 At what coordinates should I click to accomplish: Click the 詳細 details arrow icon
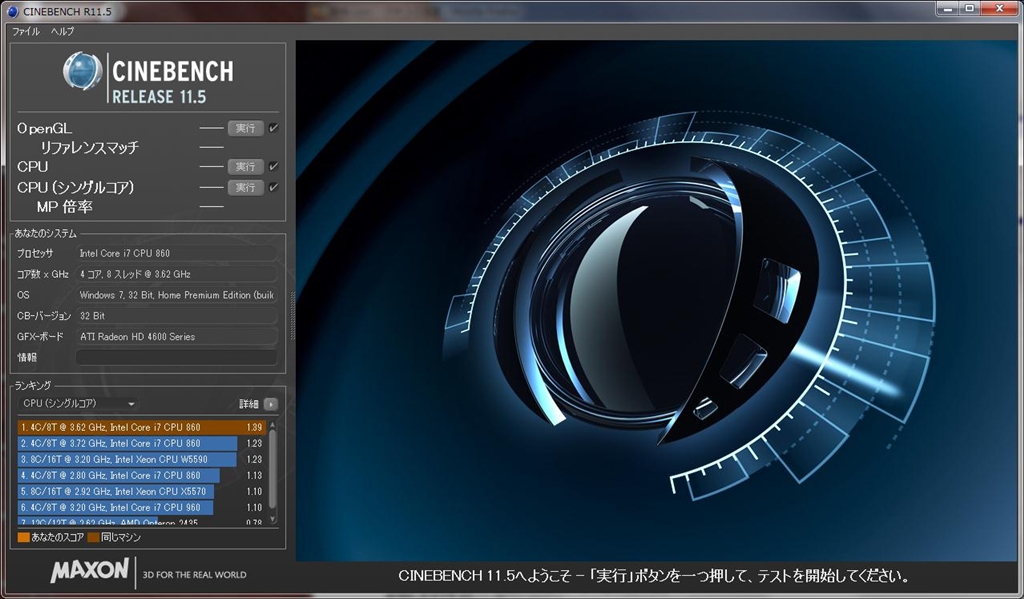(270, 404)
